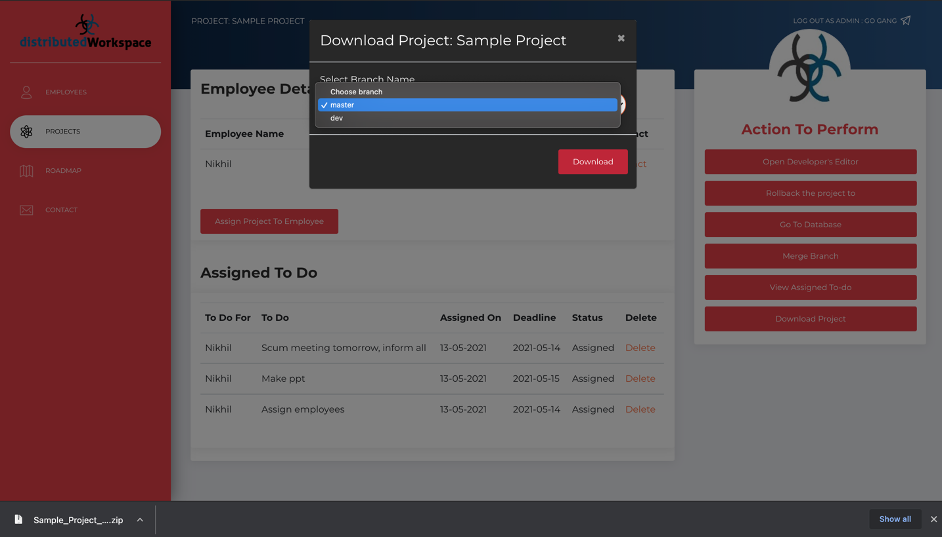Close the Download Project dialog
This screenshot has height=537, width=943.
621,38
